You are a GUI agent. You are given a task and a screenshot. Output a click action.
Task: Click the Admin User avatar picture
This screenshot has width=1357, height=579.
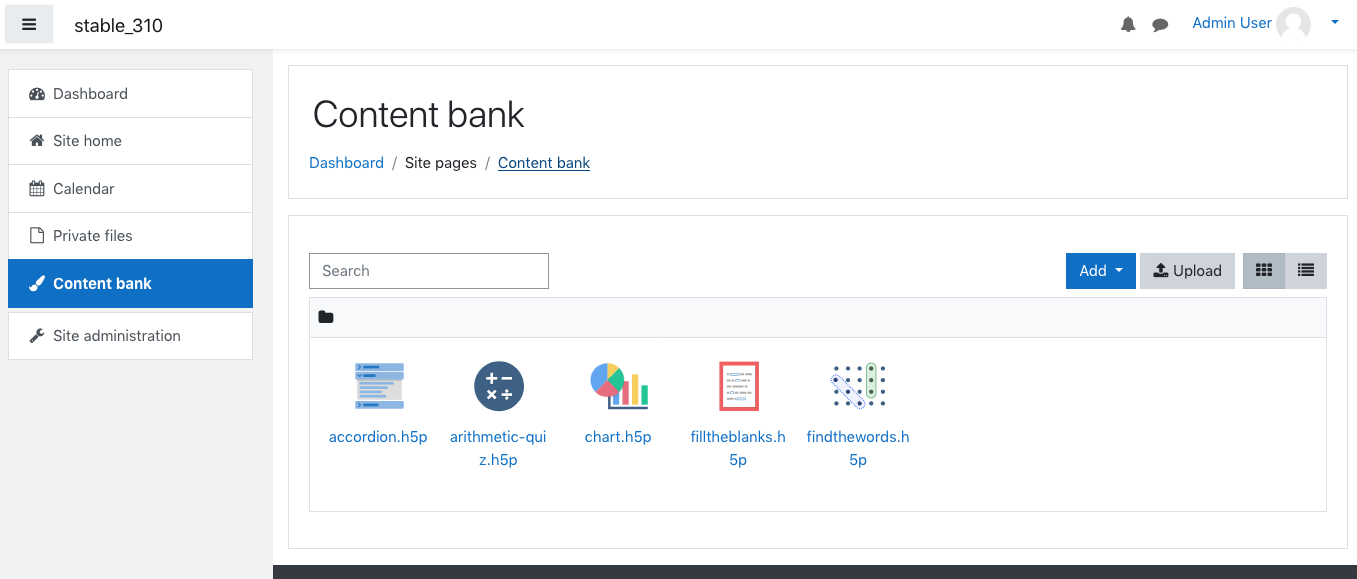pos(1293,24)
